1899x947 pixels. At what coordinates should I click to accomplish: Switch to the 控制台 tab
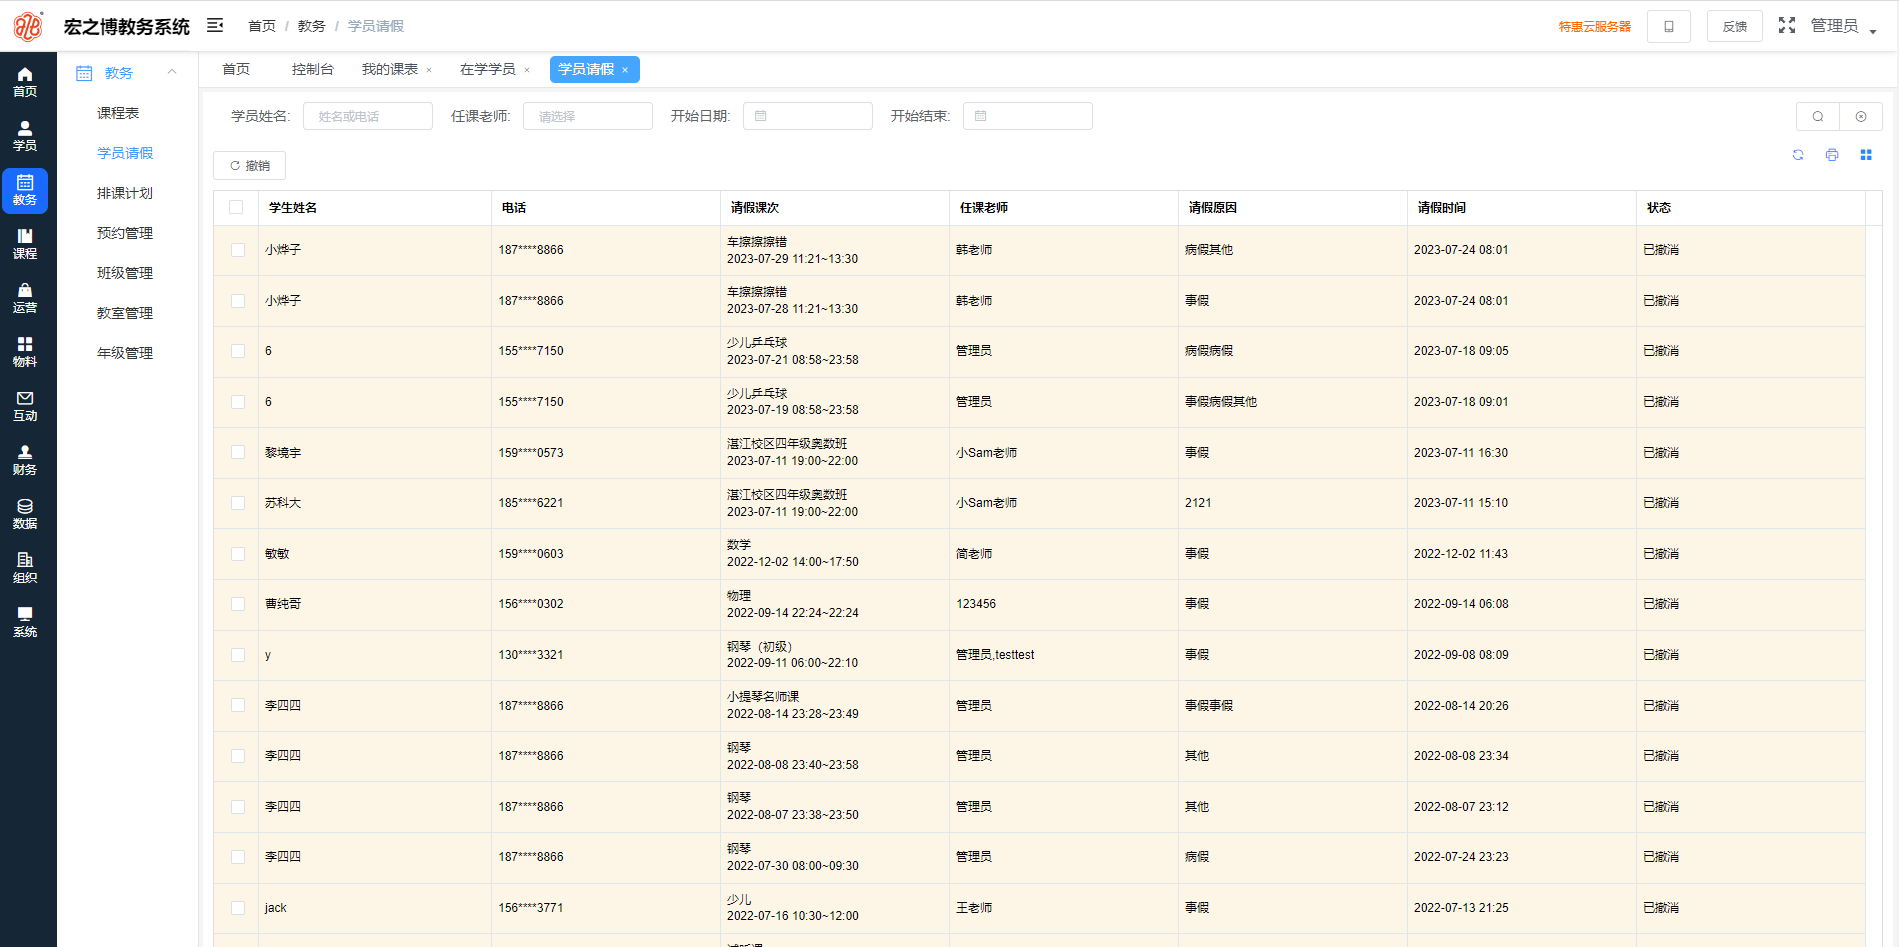[x=312, y=69]
